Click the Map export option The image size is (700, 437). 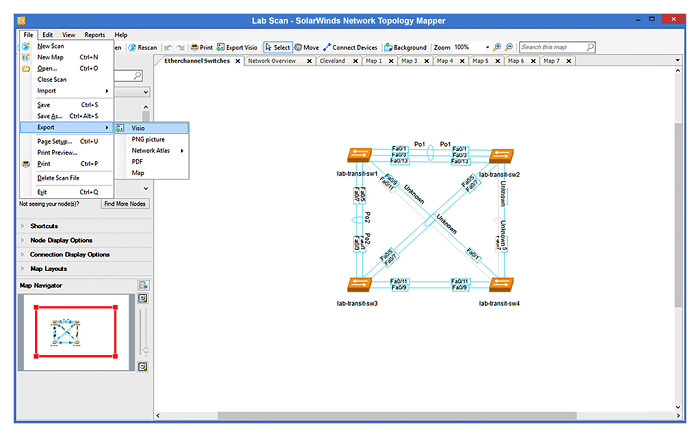[x=152, y=173]
